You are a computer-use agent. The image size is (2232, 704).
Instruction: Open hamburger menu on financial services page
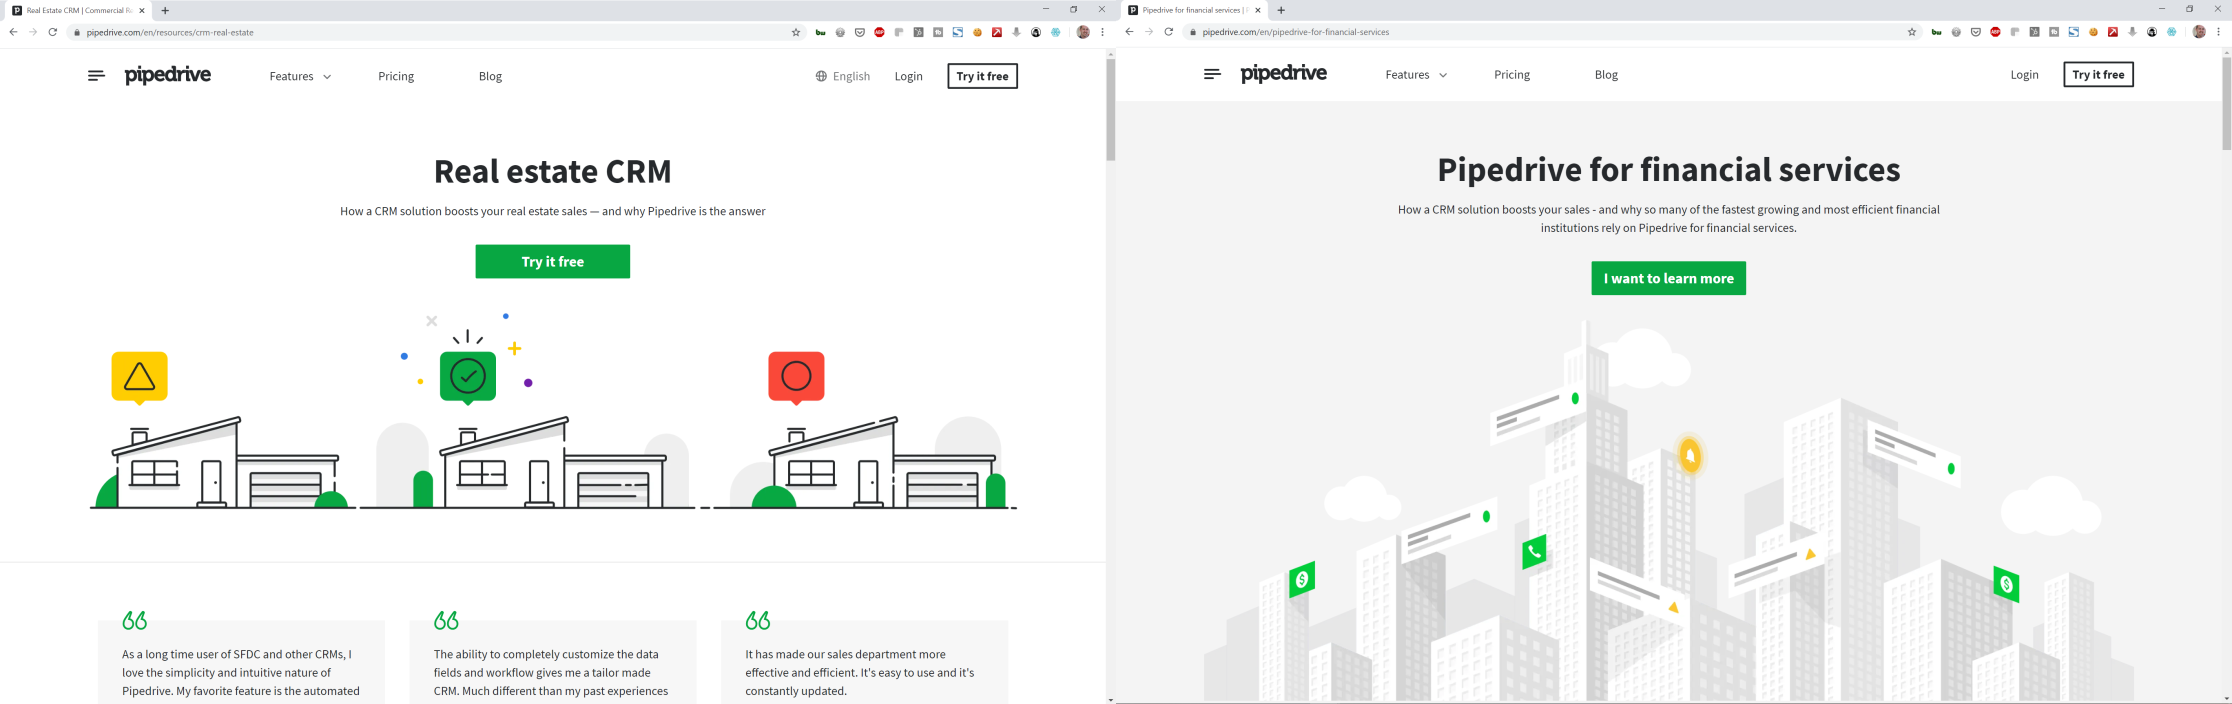[1212, 74]
